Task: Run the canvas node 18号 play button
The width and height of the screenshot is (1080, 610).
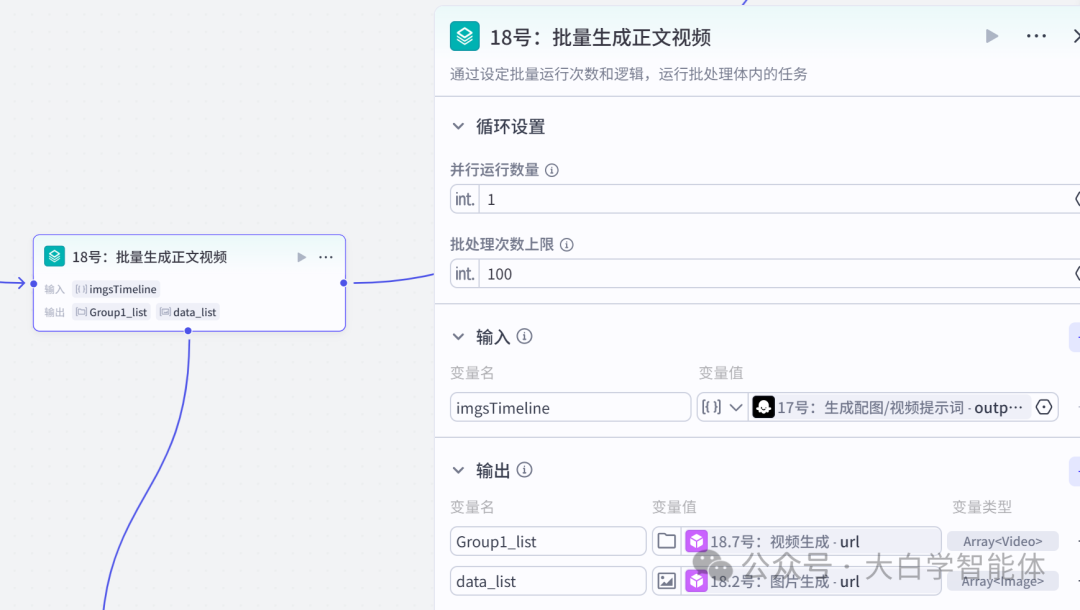Action: [302, 257]
